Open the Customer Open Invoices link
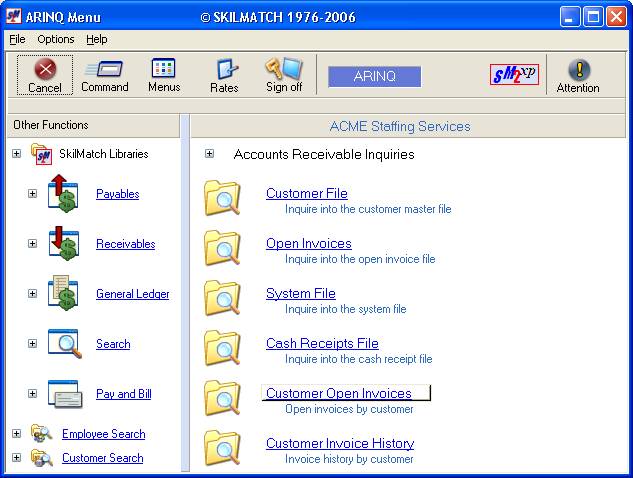This screenshot has width=633, height=478. click(x=339, y=394)
